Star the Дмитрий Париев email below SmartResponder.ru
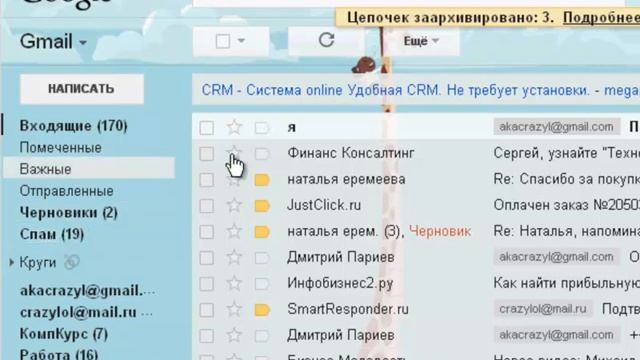 coord(234,336)
